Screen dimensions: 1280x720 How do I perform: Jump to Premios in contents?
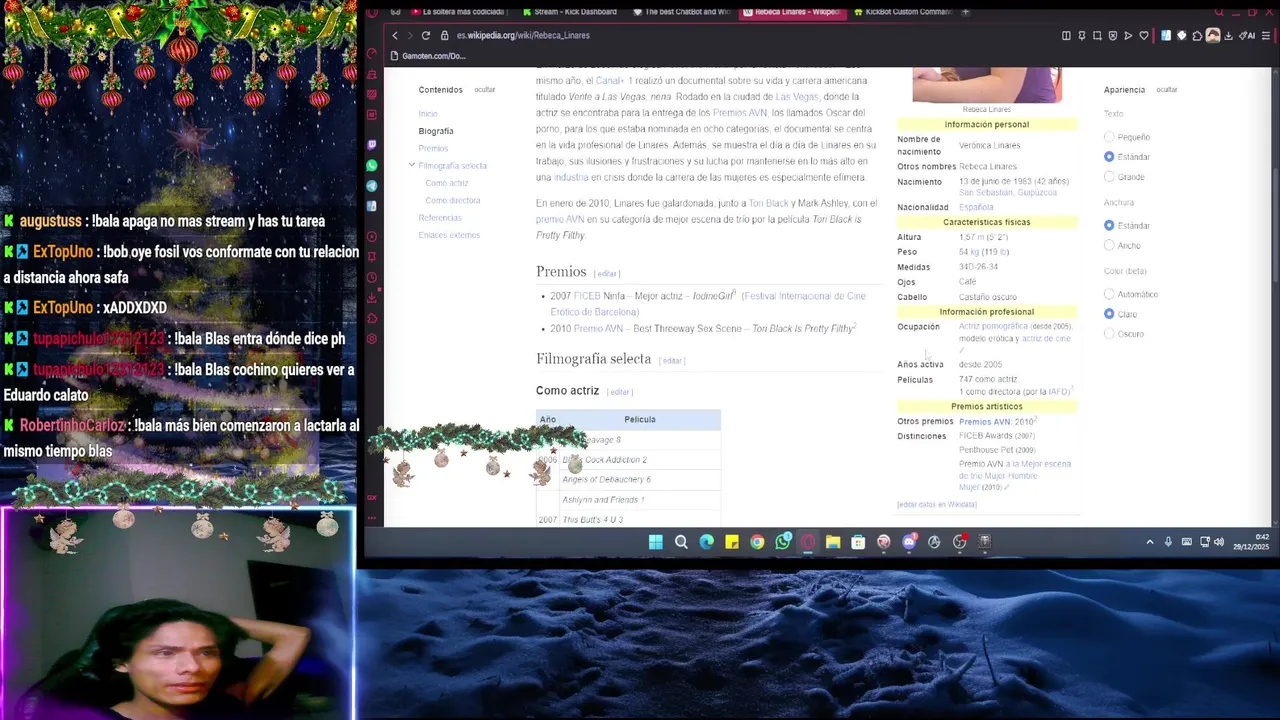433,148
